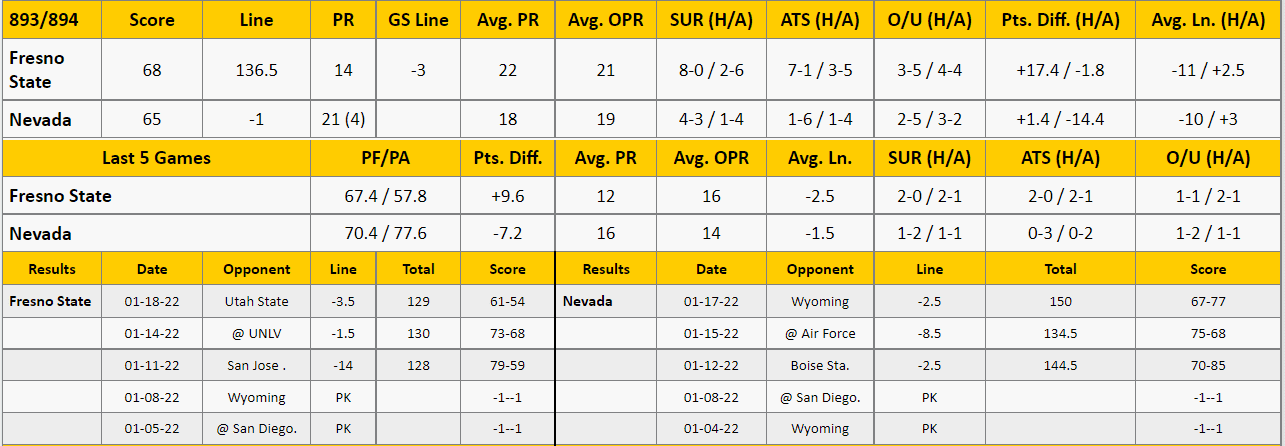This screenshot has height=446, width=1285.
Task: Select the @ UNLV opponent cell
Action: point(257,333)
